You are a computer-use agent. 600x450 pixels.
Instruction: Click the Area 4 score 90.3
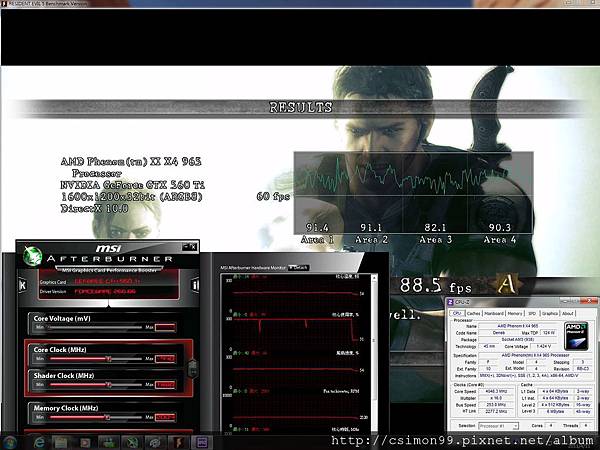[x=500, y=228]
